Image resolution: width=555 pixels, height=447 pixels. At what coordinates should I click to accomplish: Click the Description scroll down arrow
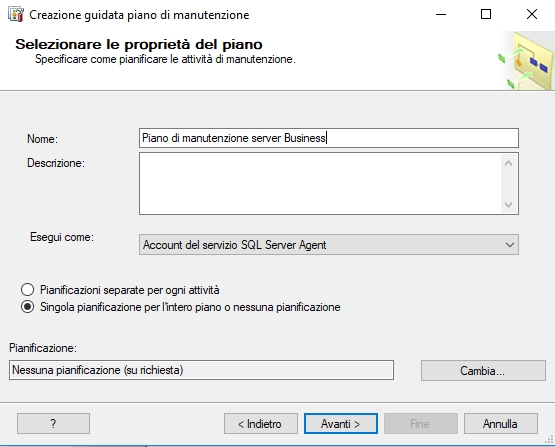point(509,205)
